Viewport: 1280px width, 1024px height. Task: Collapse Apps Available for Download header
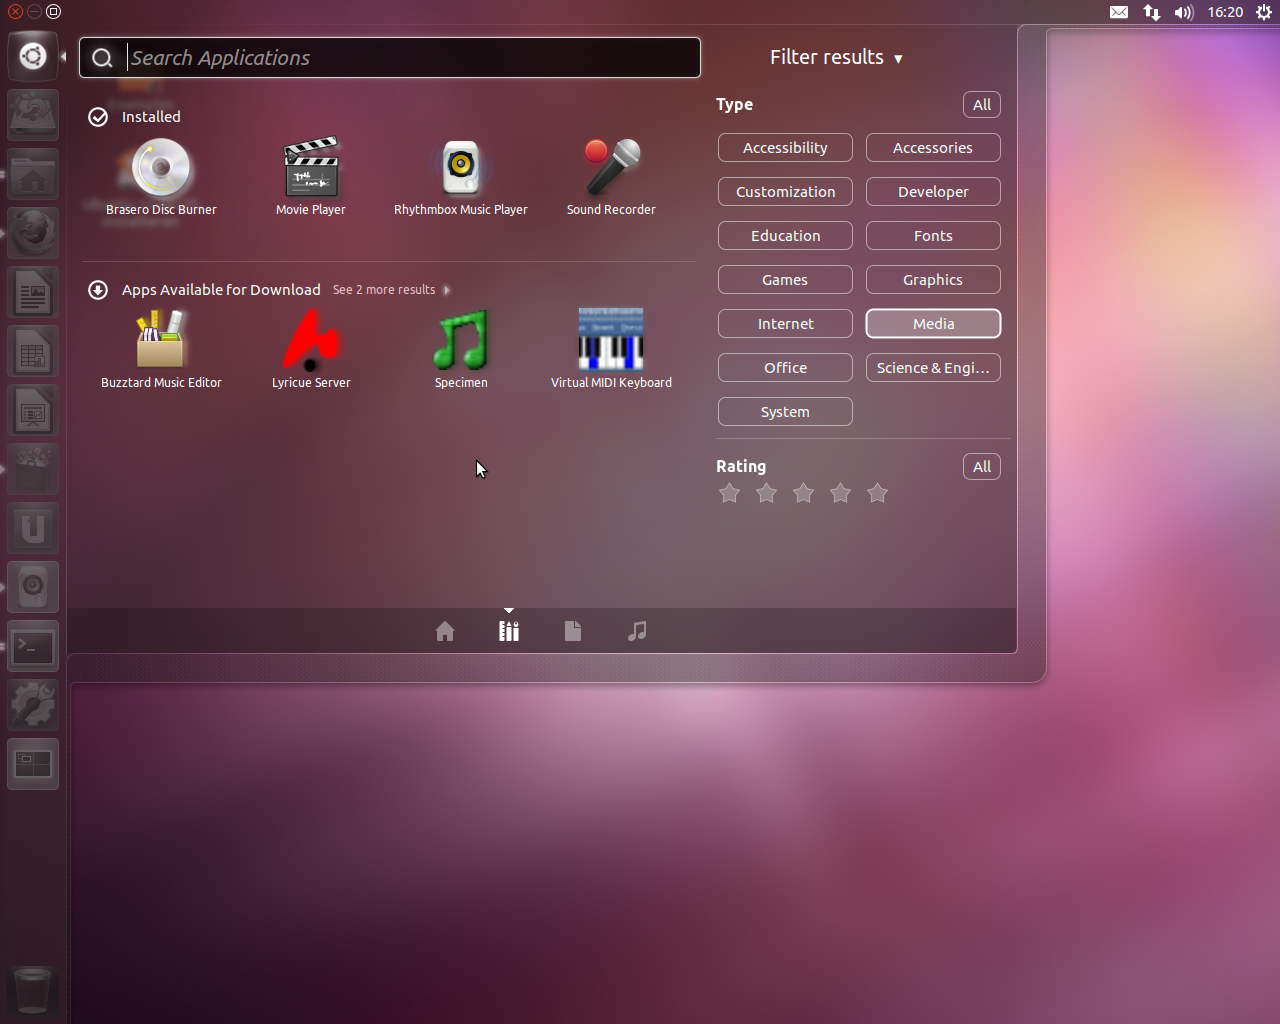click(x=204, y=290)
